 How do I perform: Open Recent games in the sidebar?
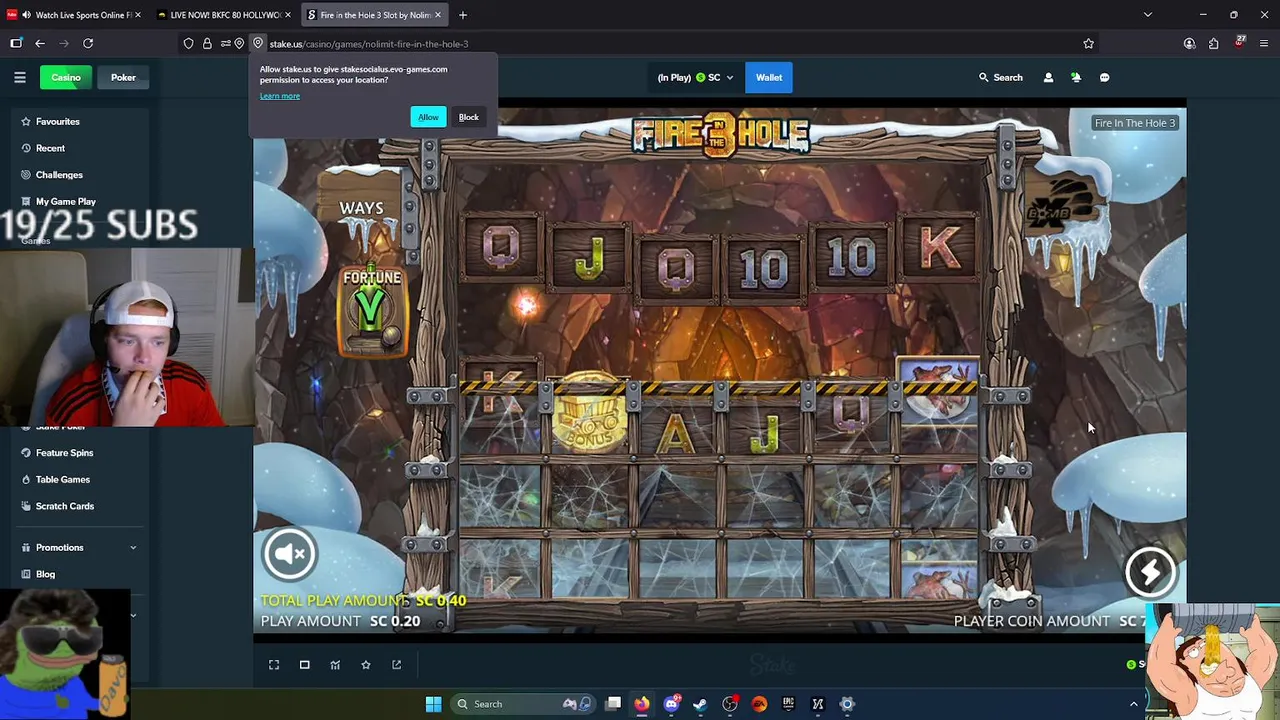point(50,148)
